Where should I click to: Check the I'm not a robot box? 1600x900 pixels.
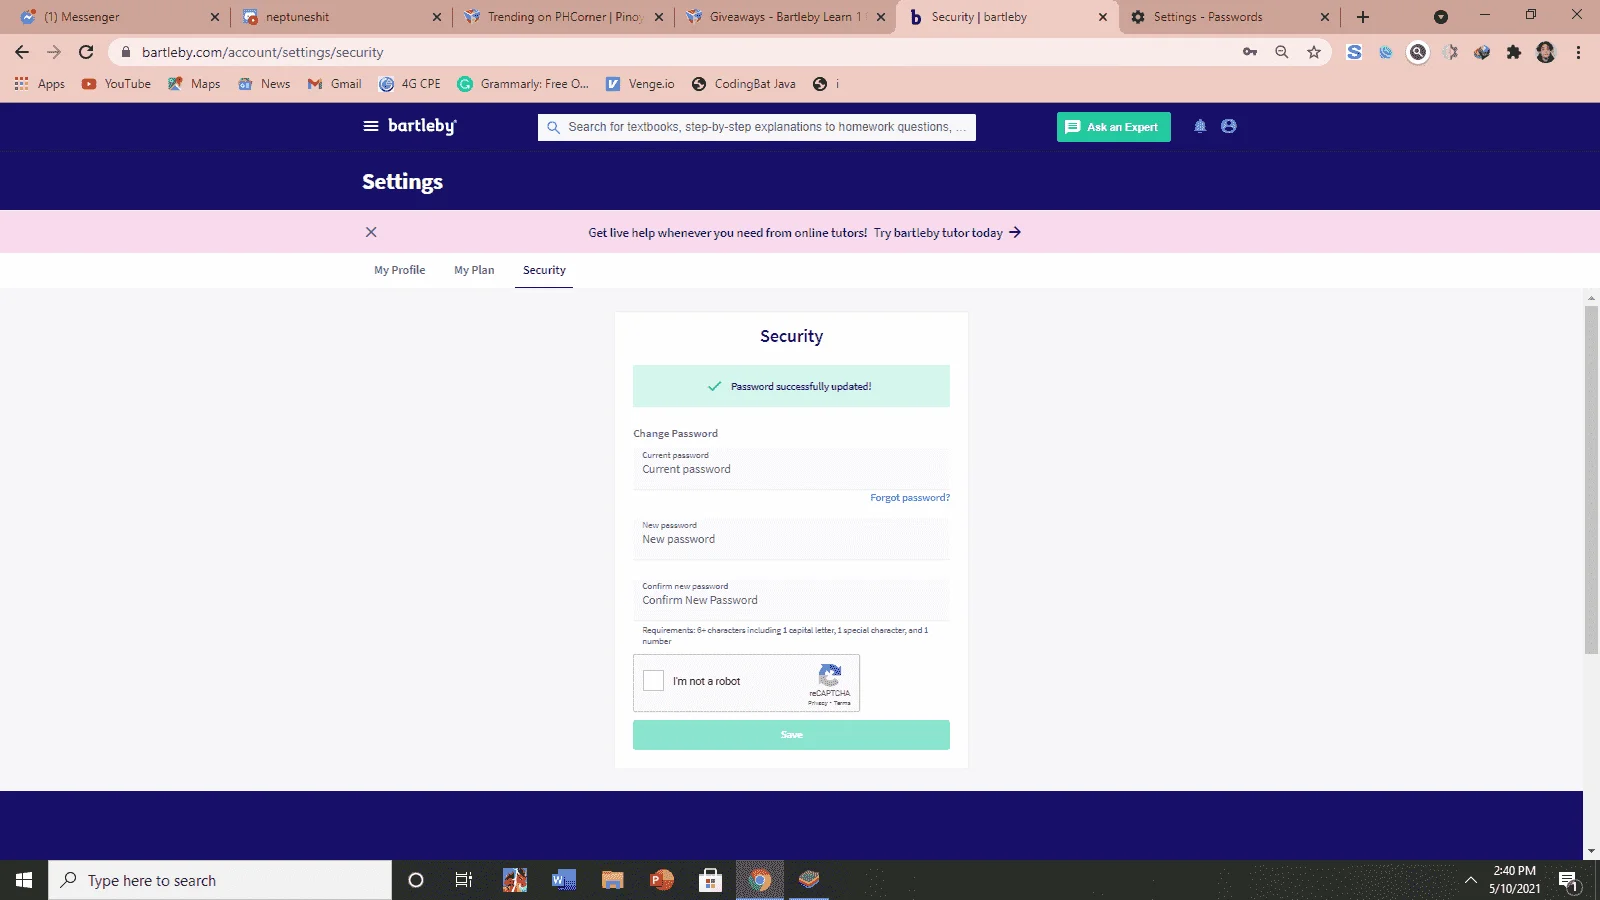point(653,681)
